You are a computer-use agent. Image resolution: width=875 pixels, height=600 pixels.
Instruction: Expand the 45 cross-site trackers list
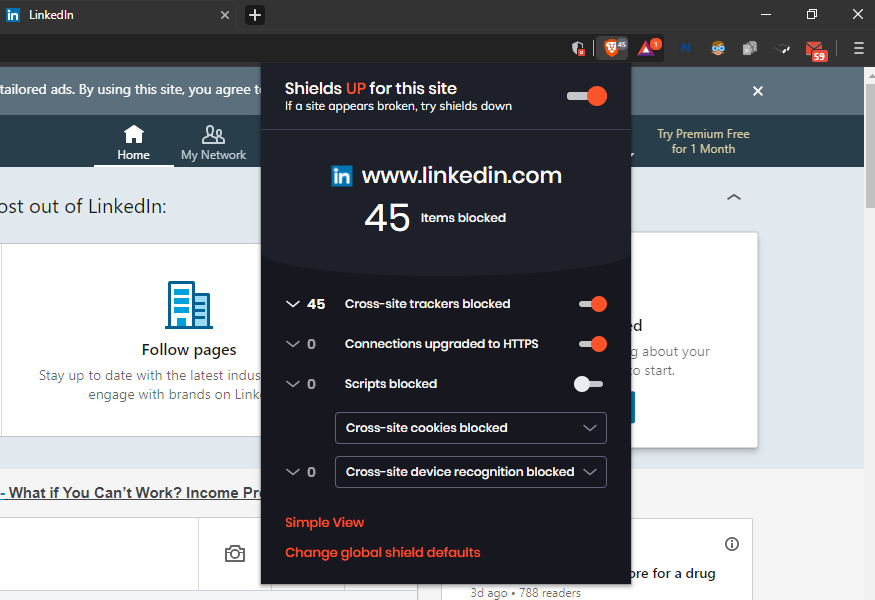(x=293, y=304)
